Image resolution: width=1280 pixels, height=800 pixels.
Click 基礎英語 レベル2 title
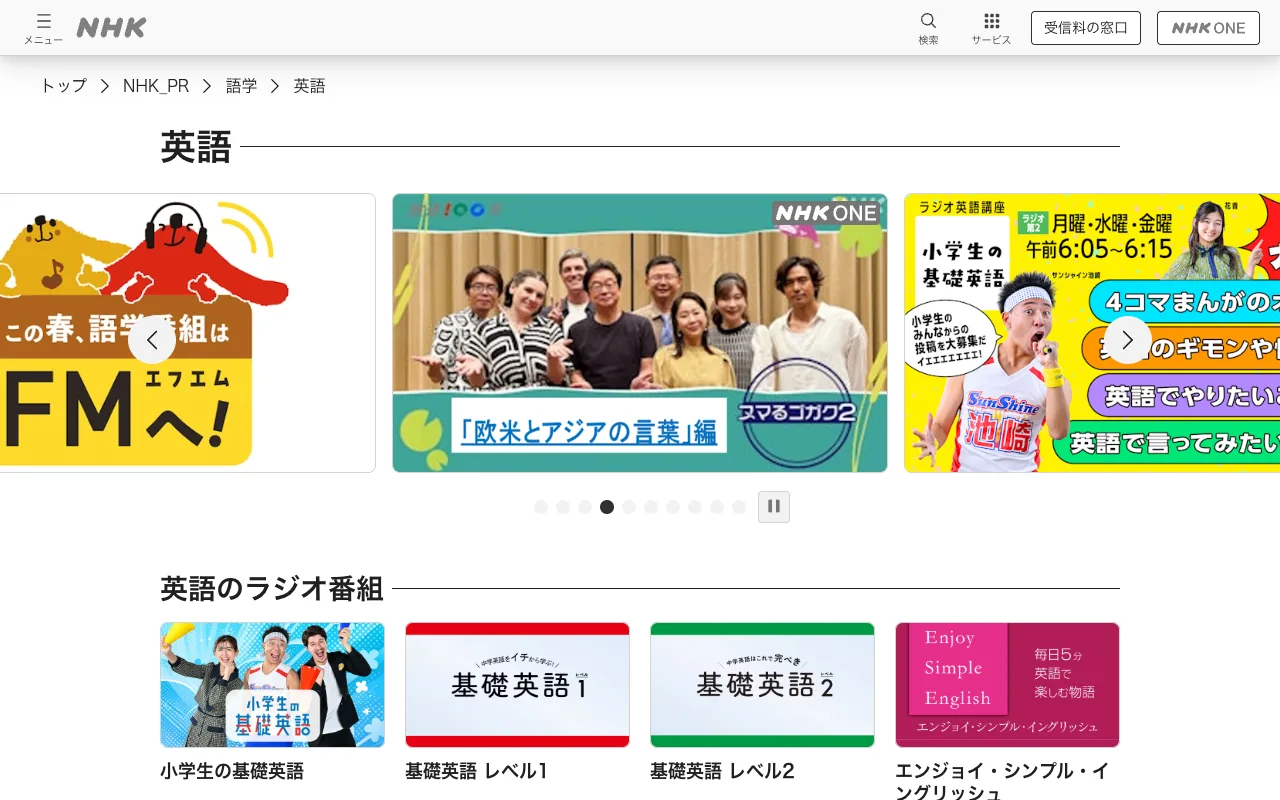722,771
